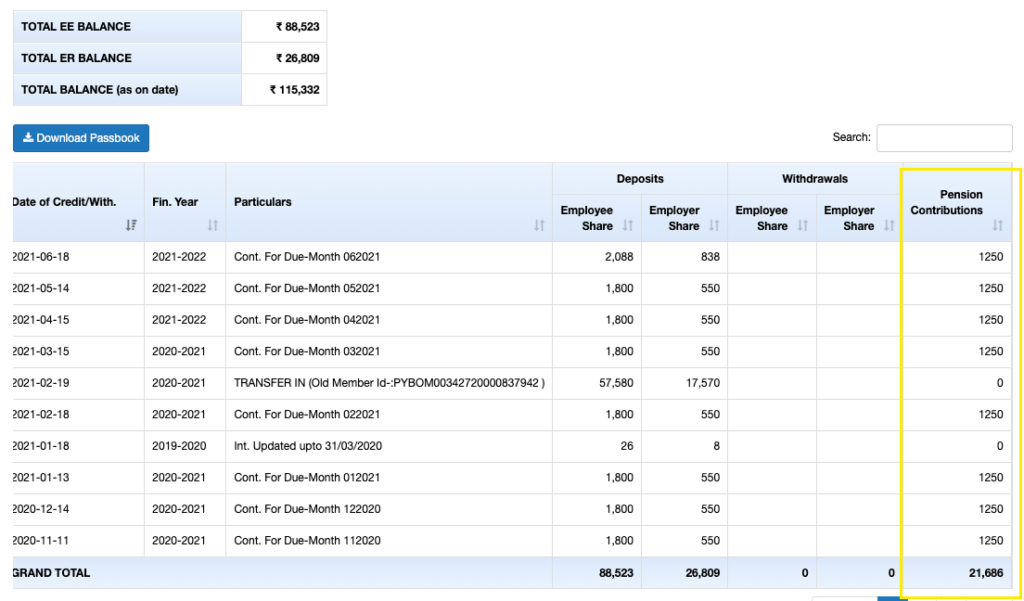The image size is (1024, 601).
Task: Select transfer employee share 57,580
Action: click(616, 383)
